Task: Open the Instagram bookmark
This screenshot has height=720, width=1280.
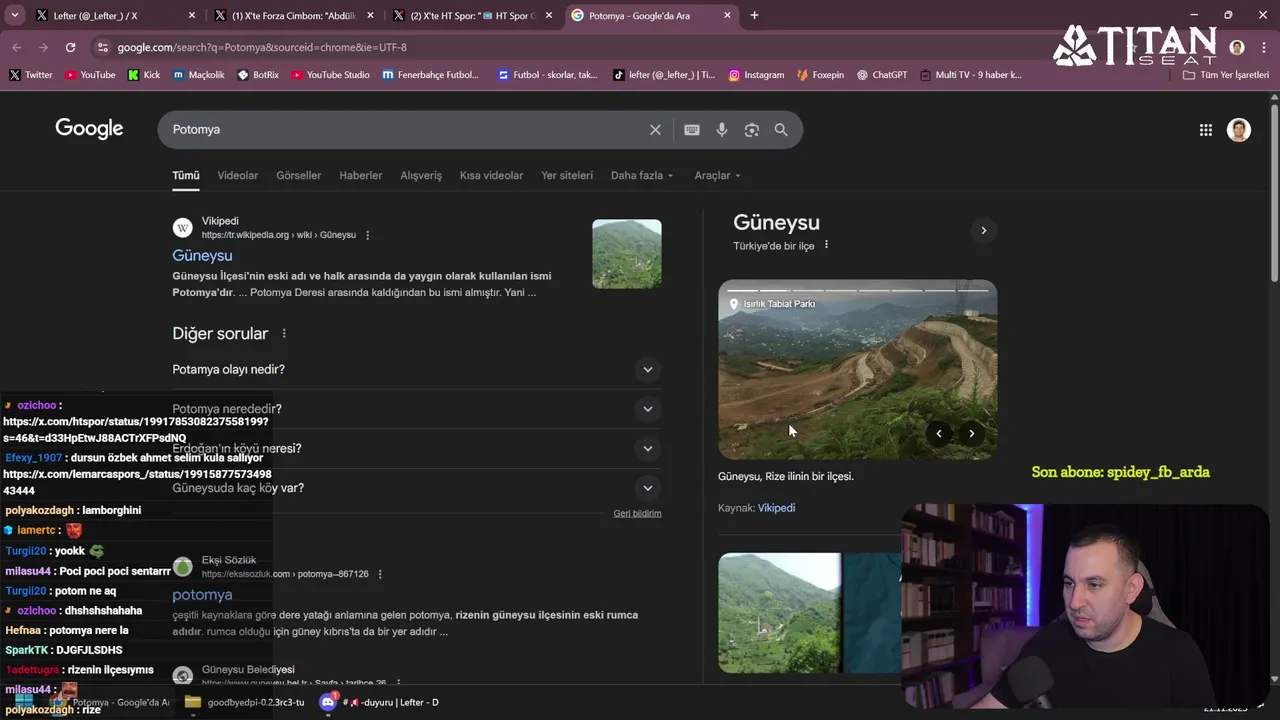Action: (756, 75)
